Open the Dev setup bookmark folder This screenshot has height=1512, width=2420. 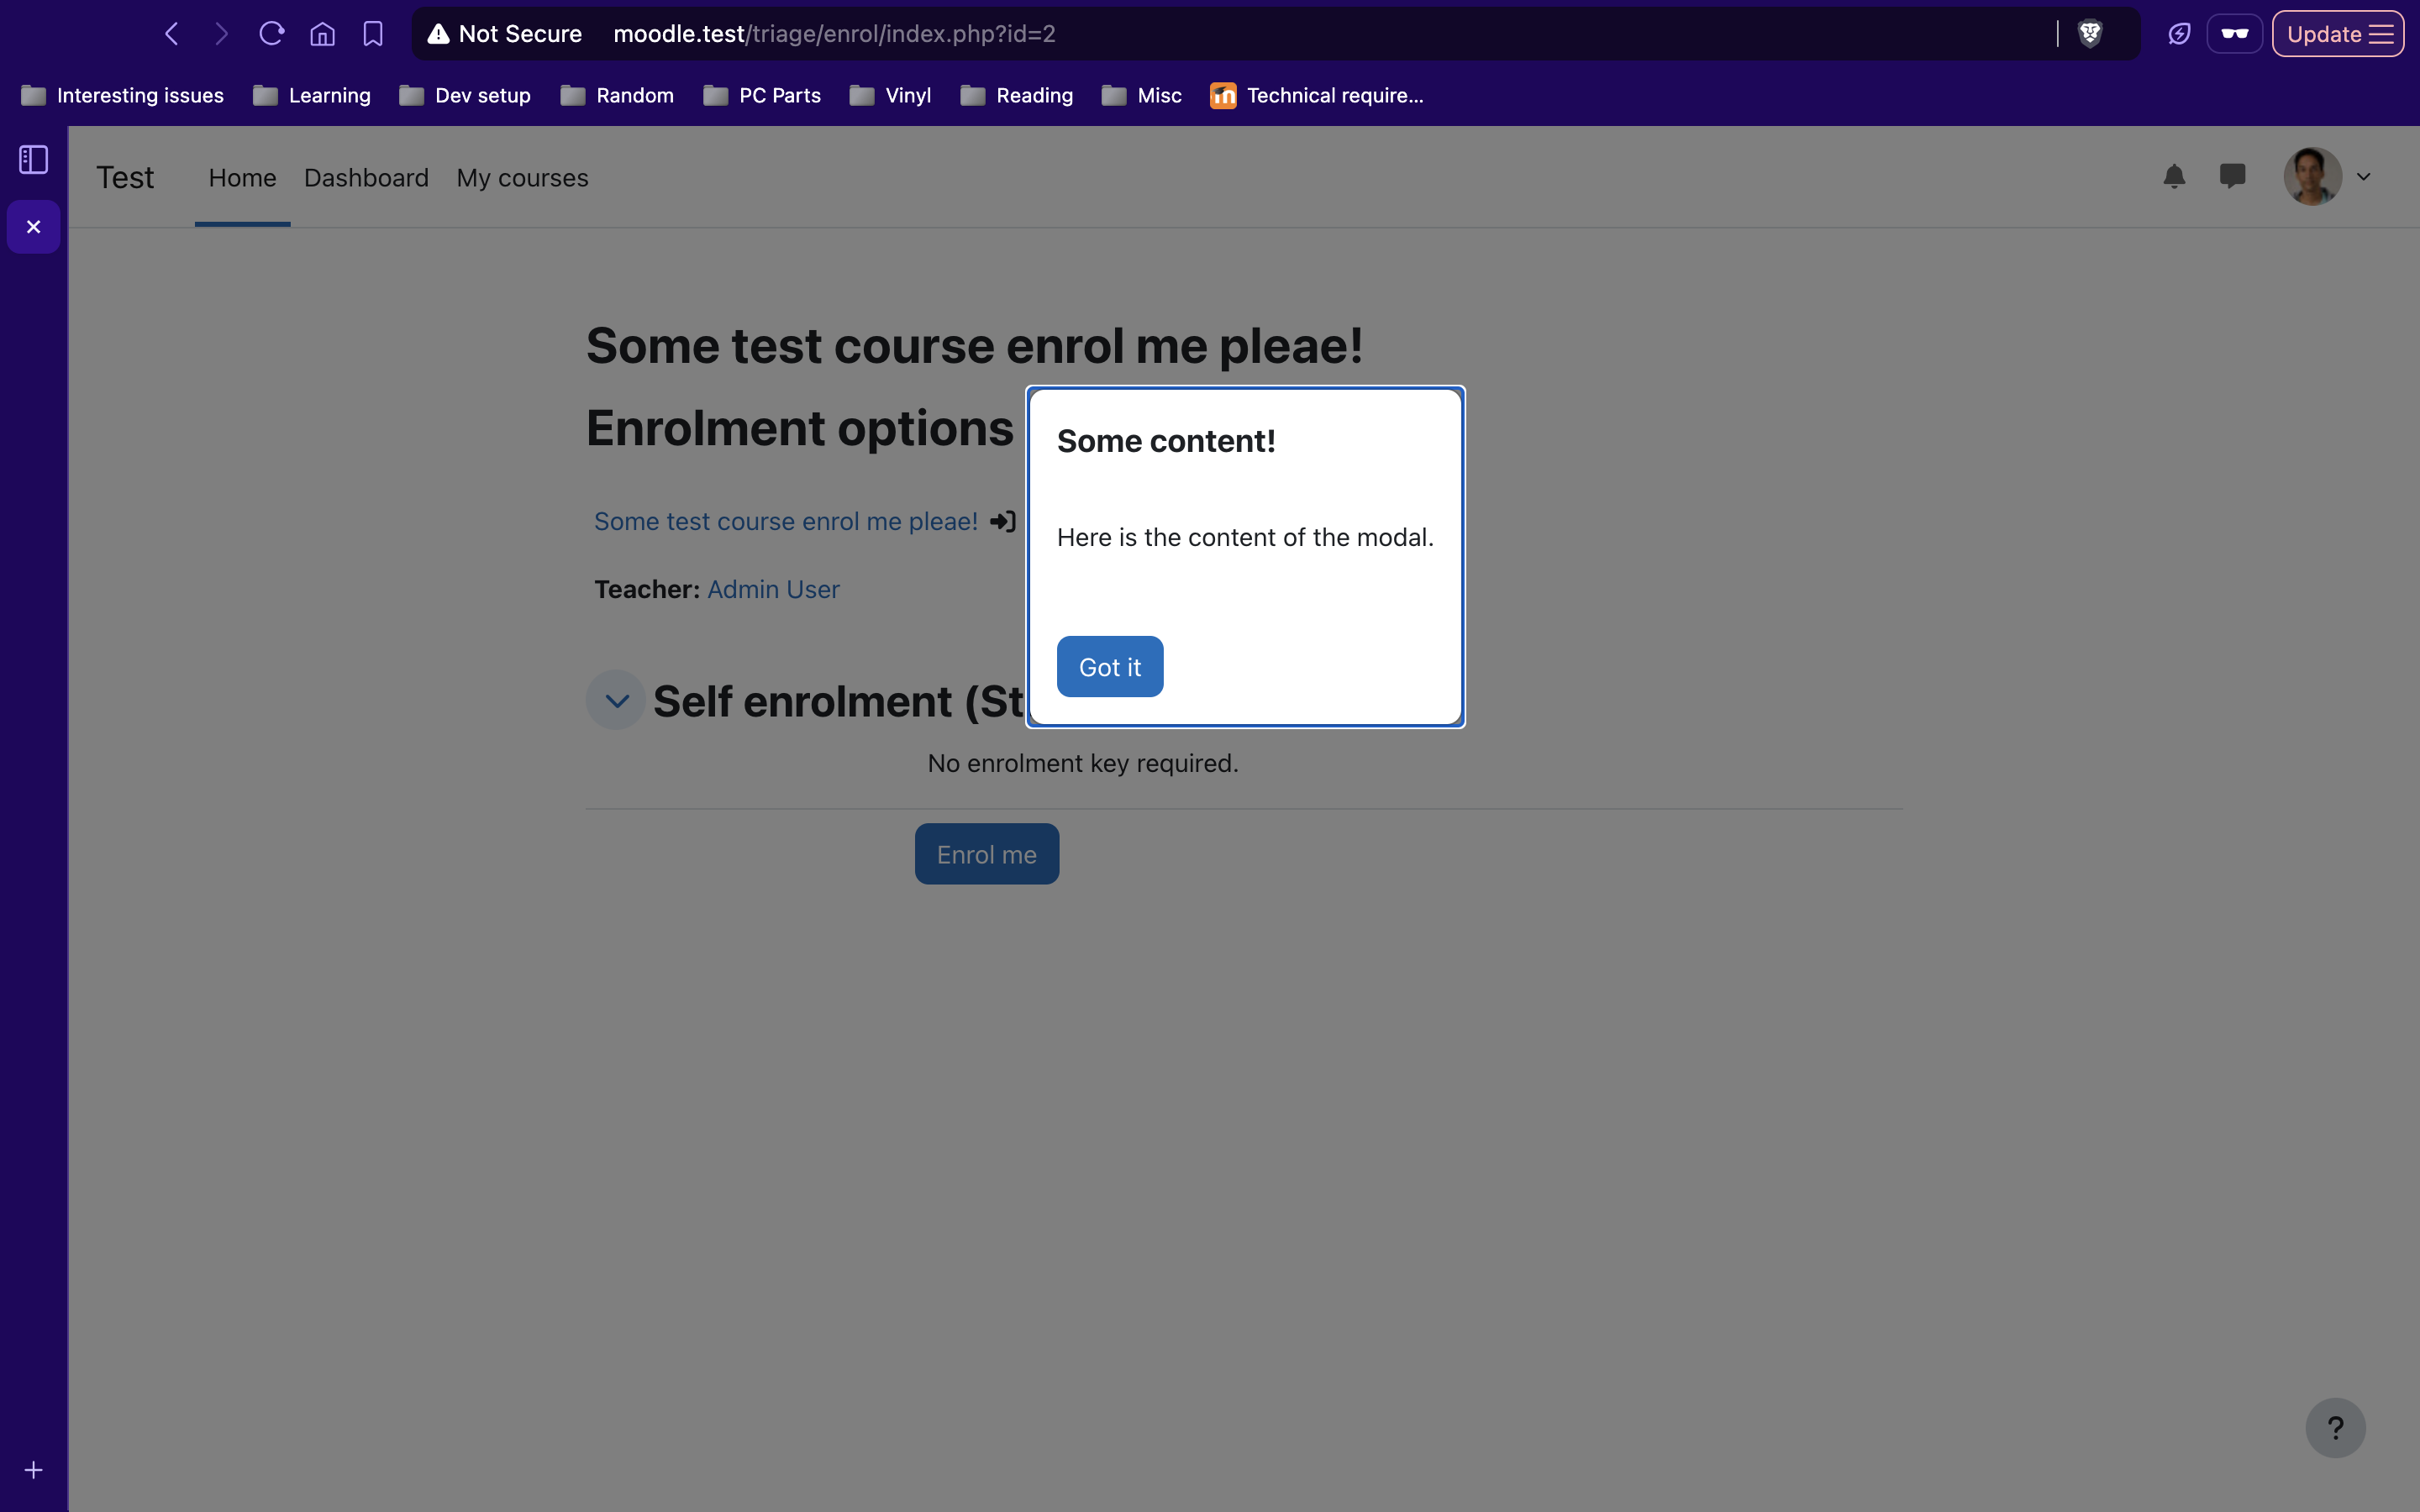pos(464,95)
